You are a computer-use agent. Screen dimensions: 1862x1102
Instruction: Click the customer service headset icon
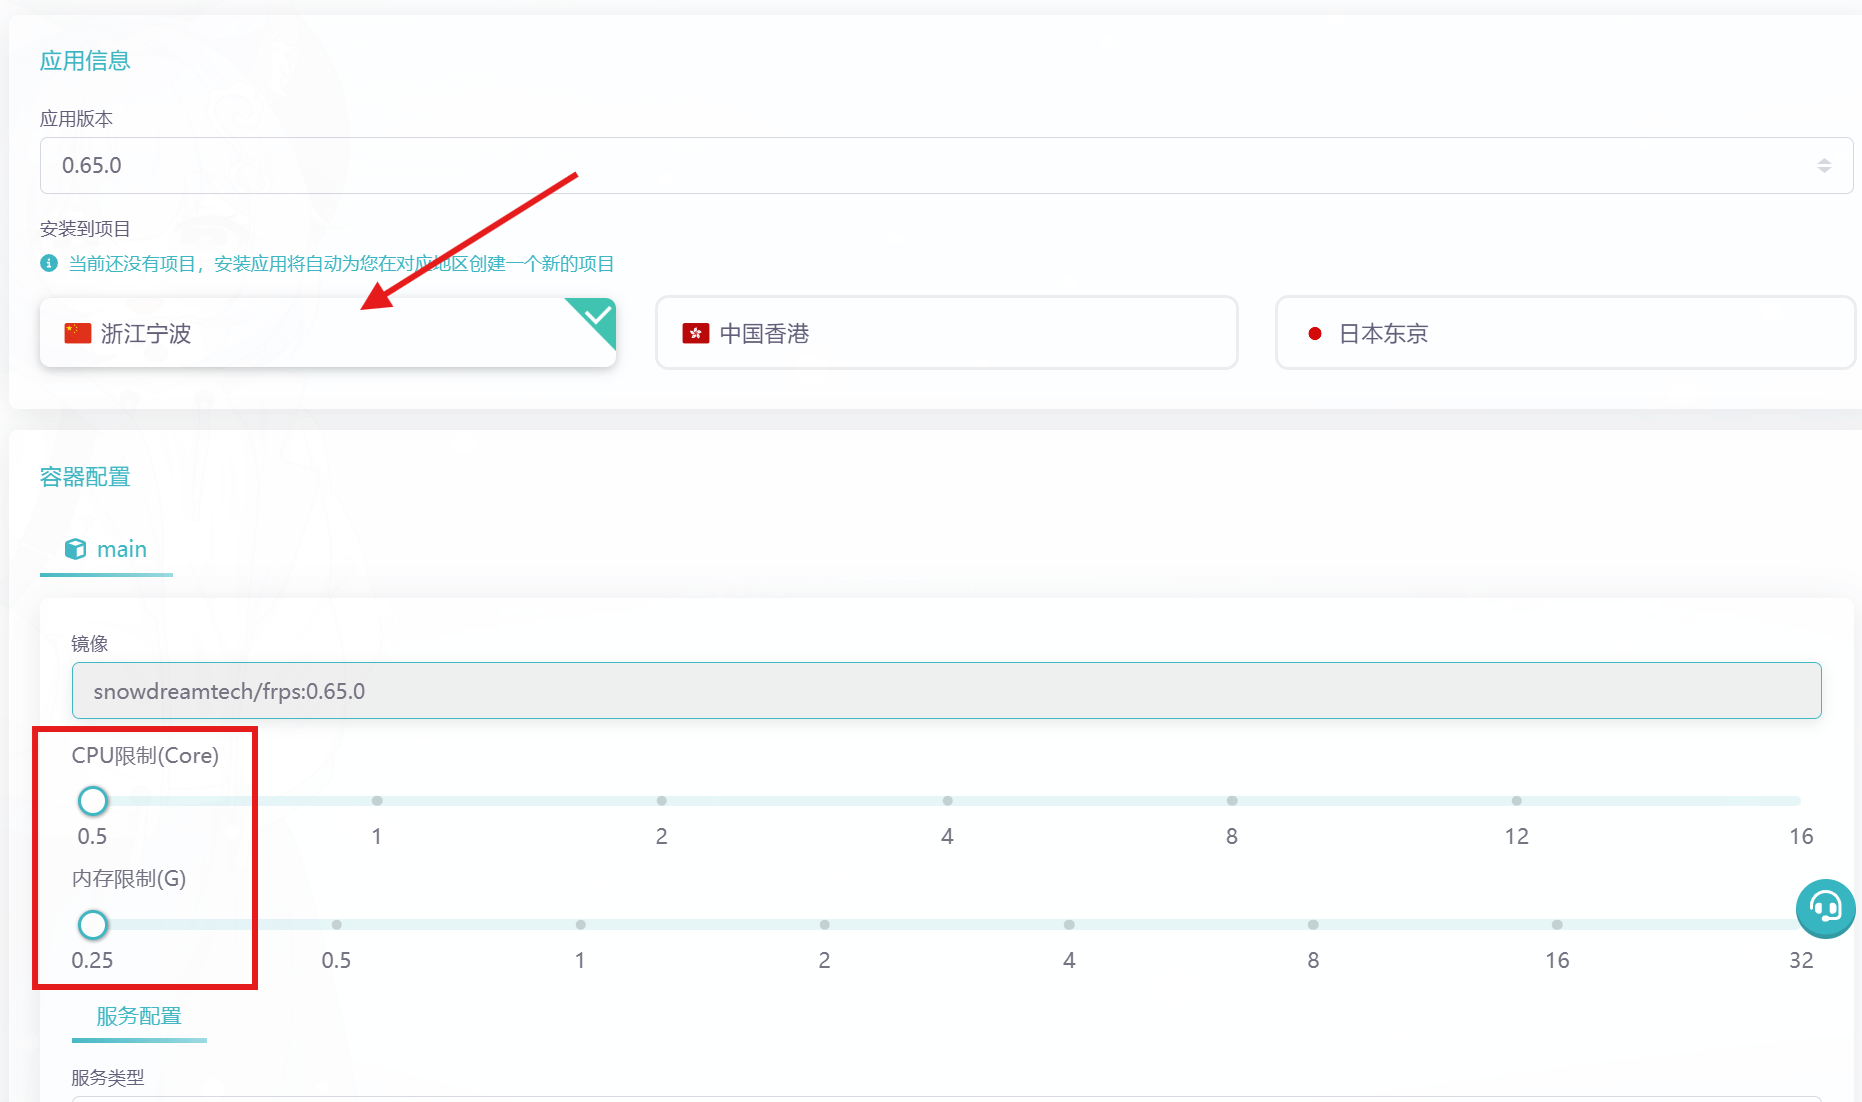(1825, 908)
